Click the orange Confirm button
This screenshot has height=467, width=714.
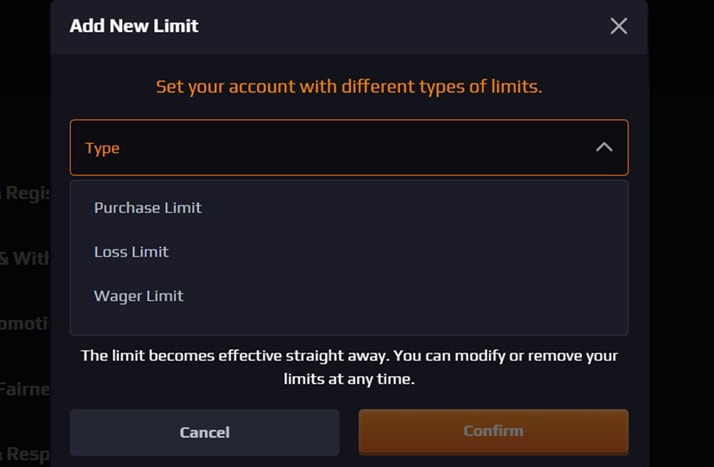click(x=493, y=431)
